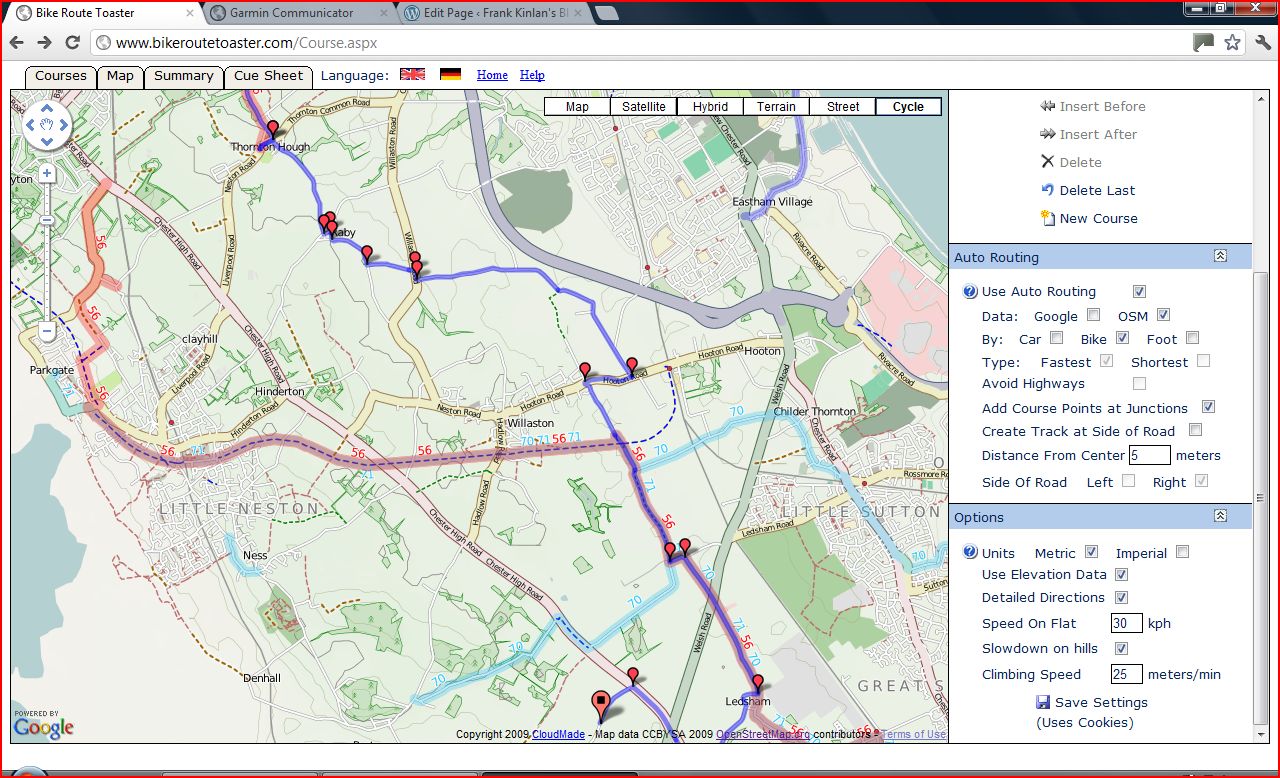Image resolution: width=1280 pixels, height=778 pixels.
Task: Click the Save Settings floppy disk icon
Action: click(1043, 703)
